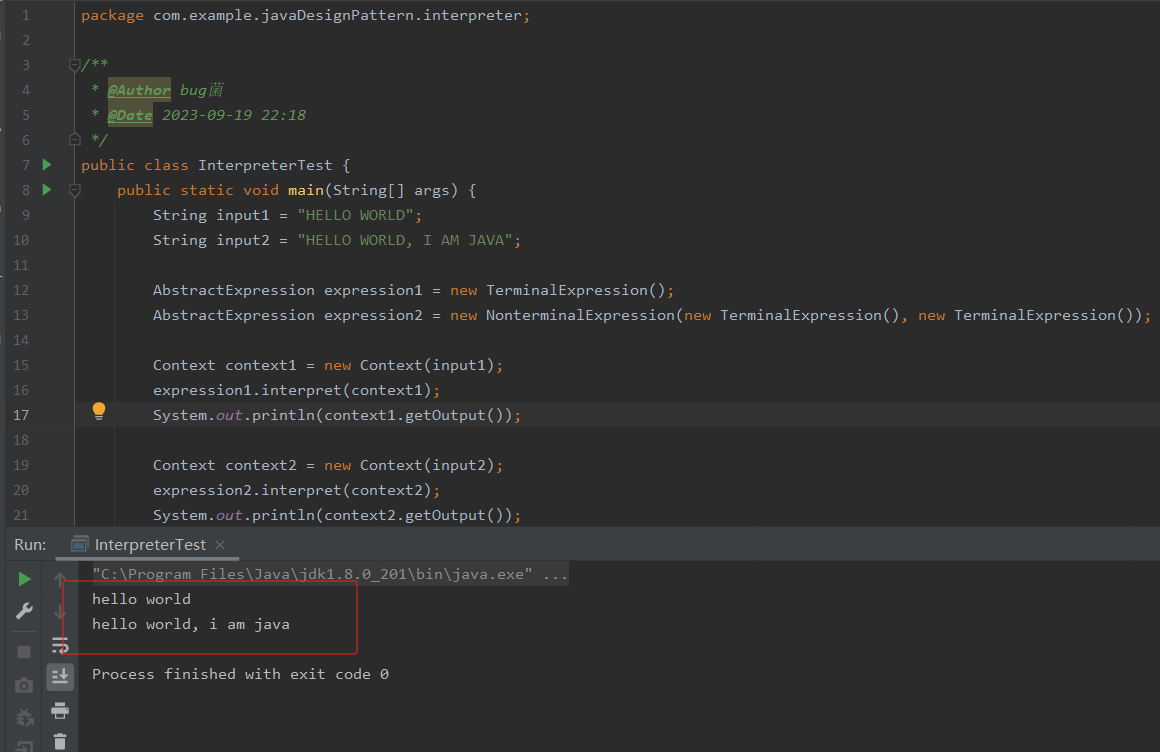The height and width of the screenshot is (752, 1160).
Task: Click the Javadoc end fold marker
Action: (x=74, y=139)
